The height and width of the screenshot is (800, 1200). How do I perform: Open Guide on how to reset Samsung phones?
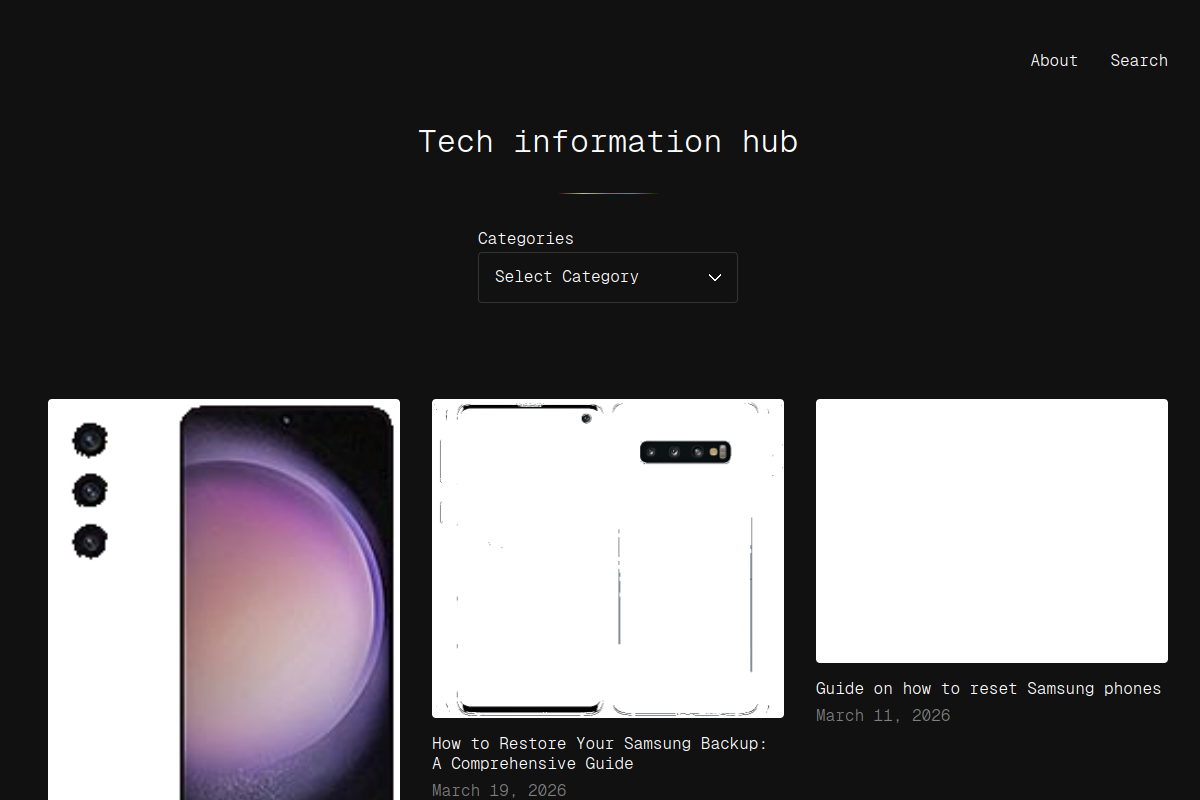pos(989,689)
